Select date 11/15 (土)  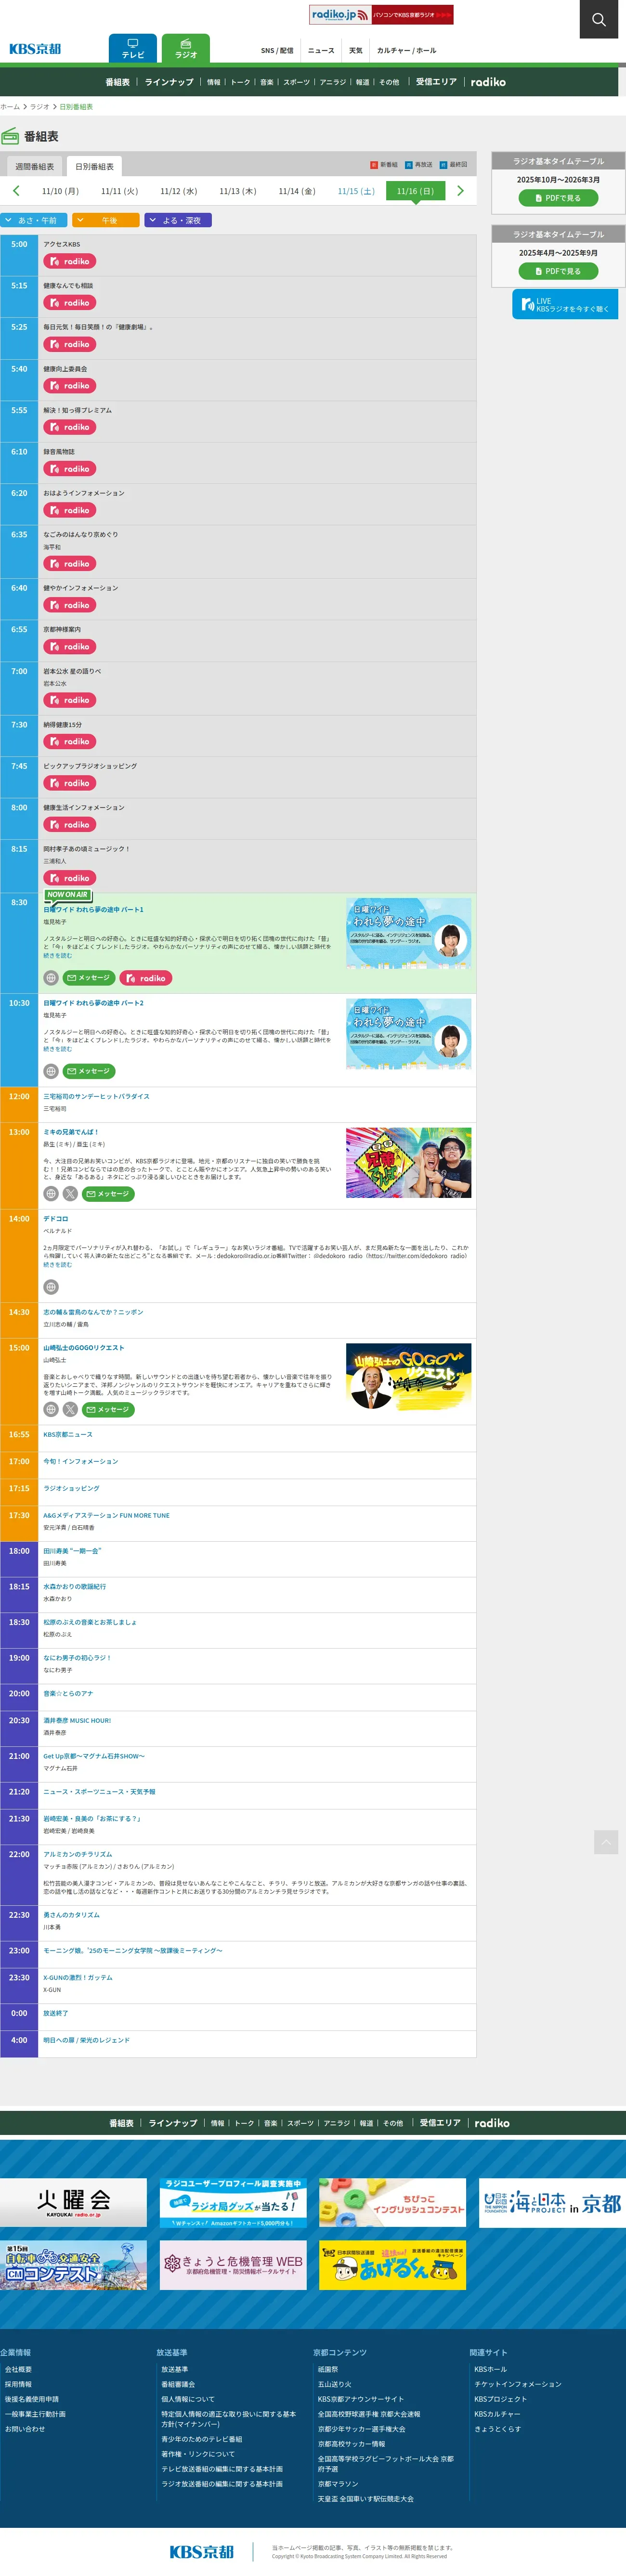tap(356, 191)
